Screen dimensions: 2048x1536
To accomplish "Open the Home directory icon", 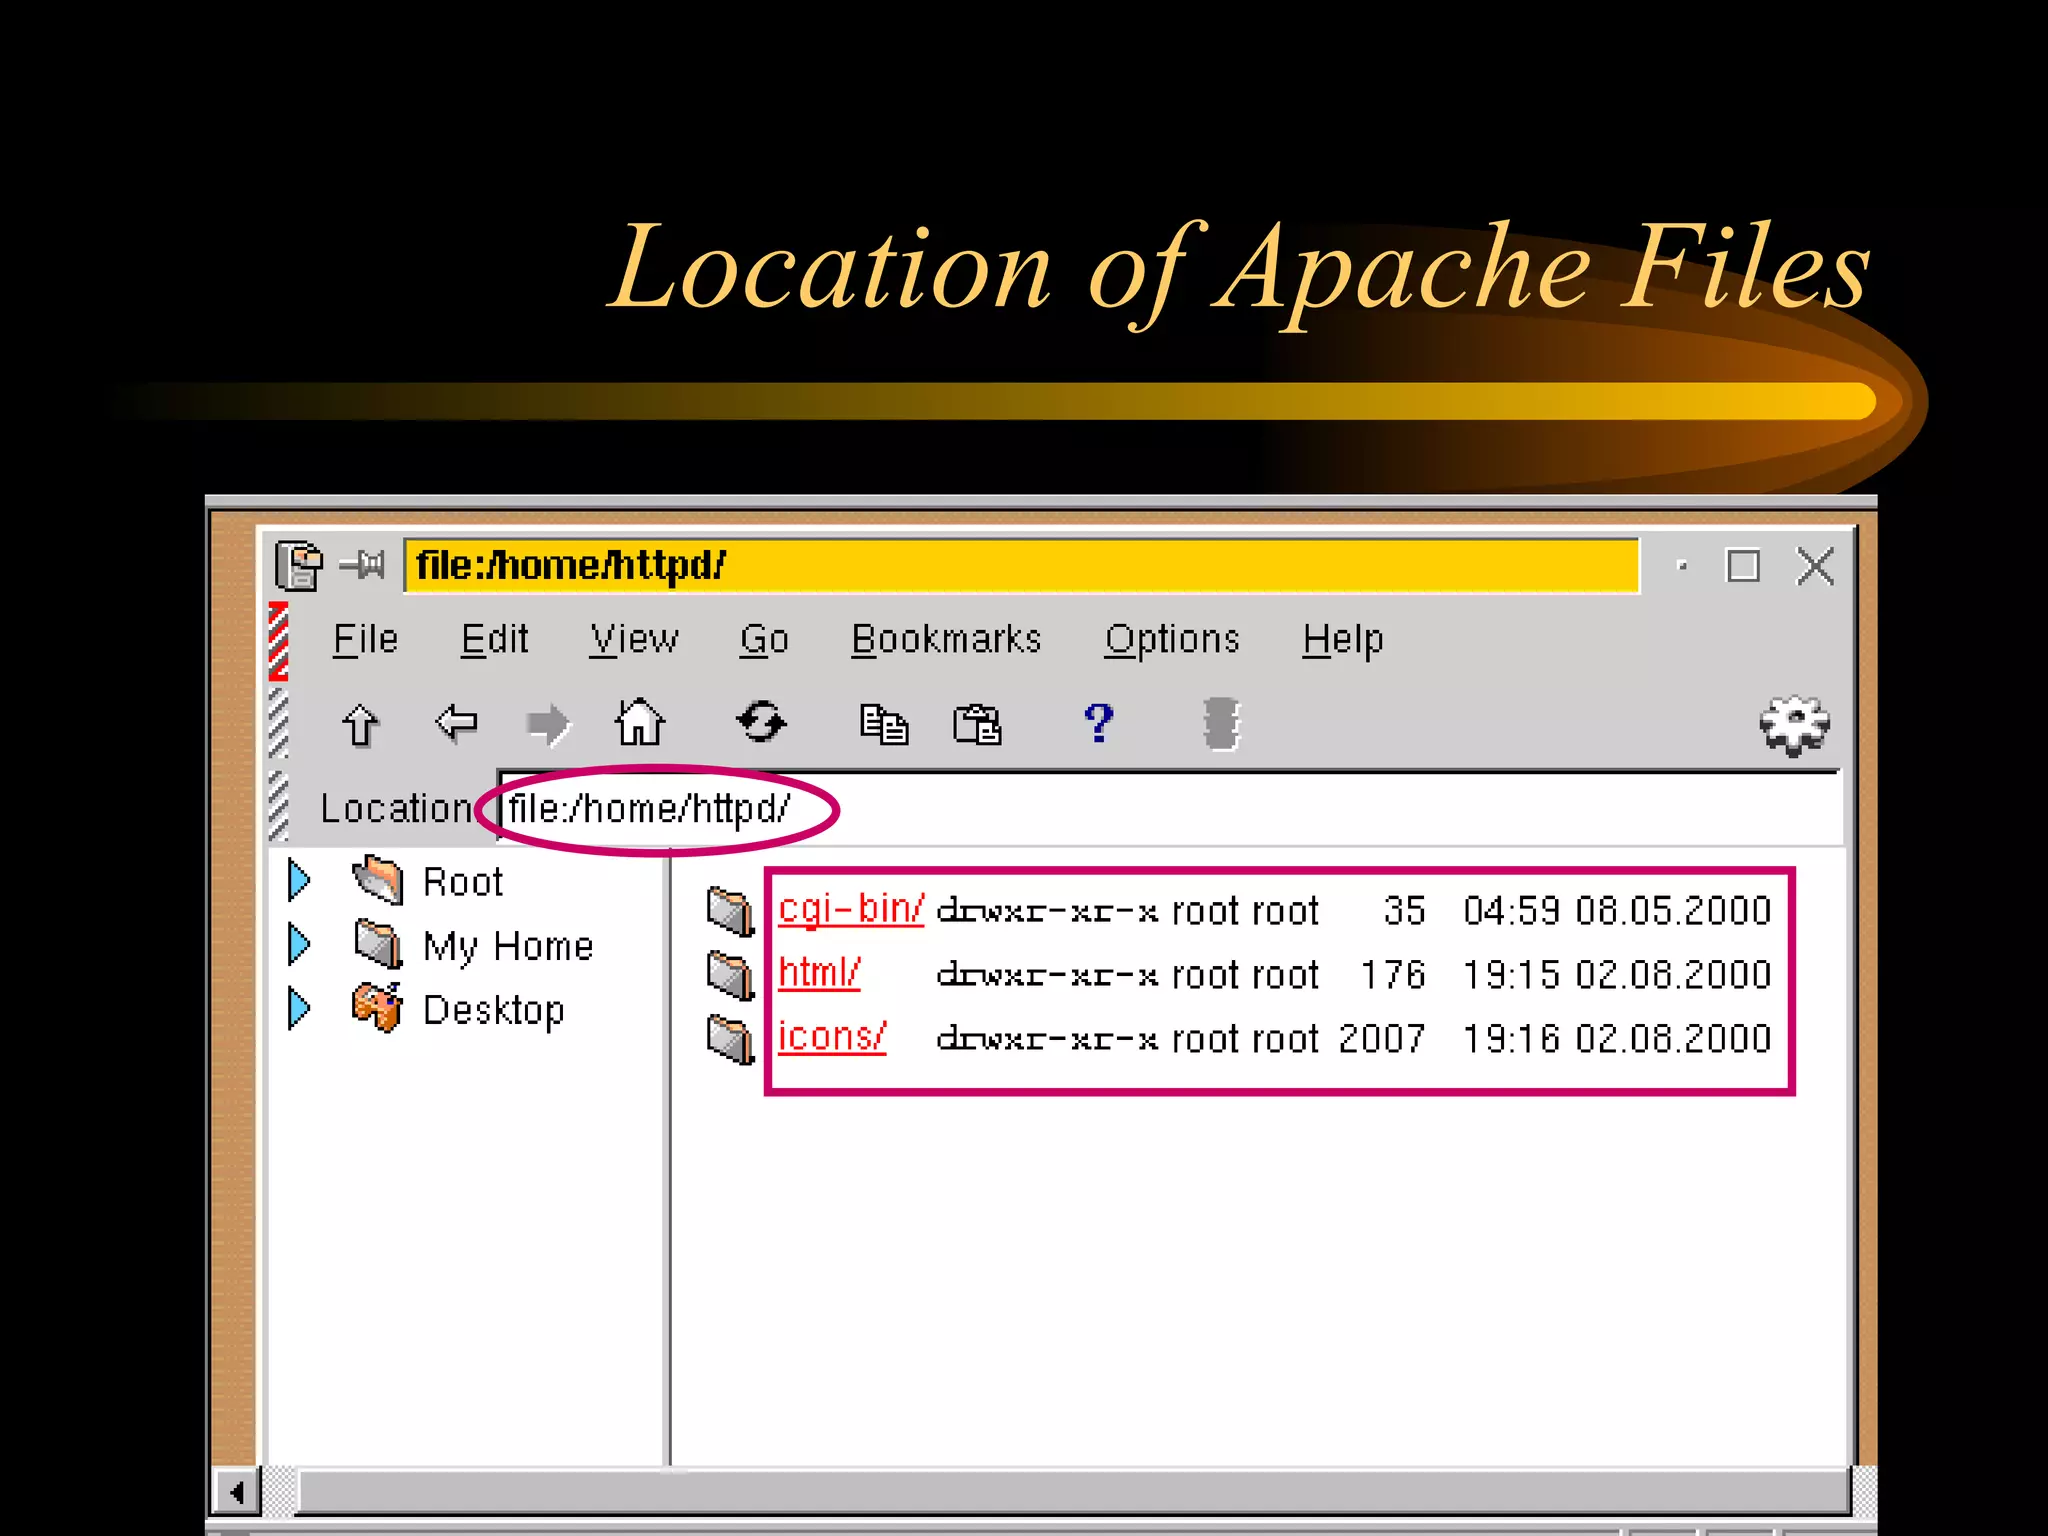I will [640, 722].
